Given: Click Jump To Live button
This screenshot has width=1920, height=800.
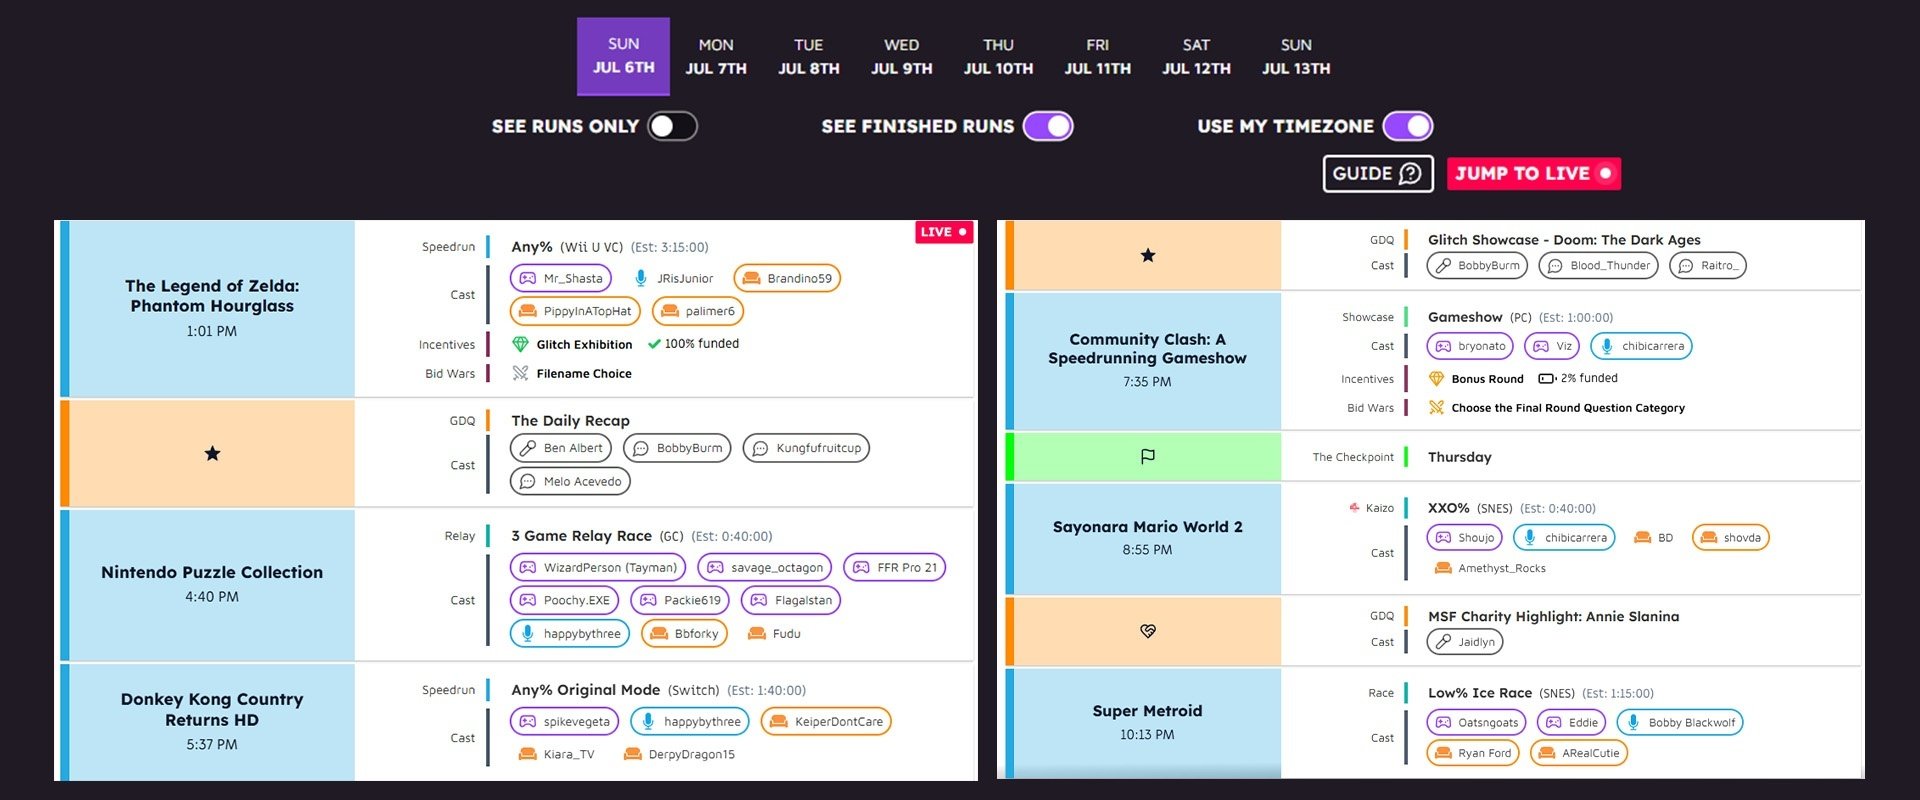Looking at the screenshot, I should 1534,173.
